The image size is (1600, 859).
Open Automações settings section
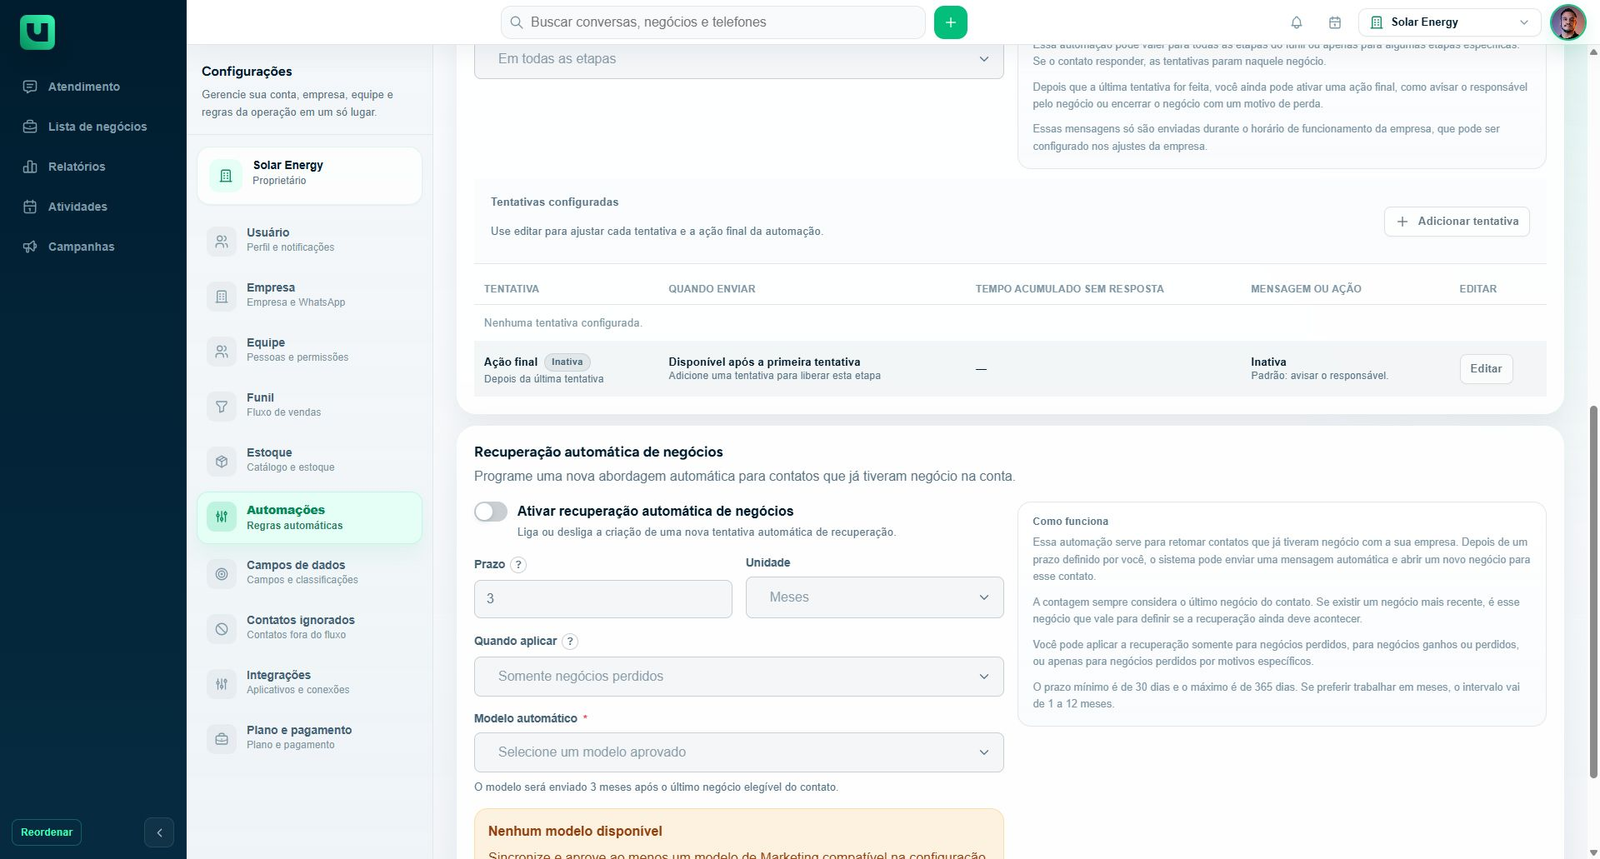pyautogui.click(x=310, y=517)
